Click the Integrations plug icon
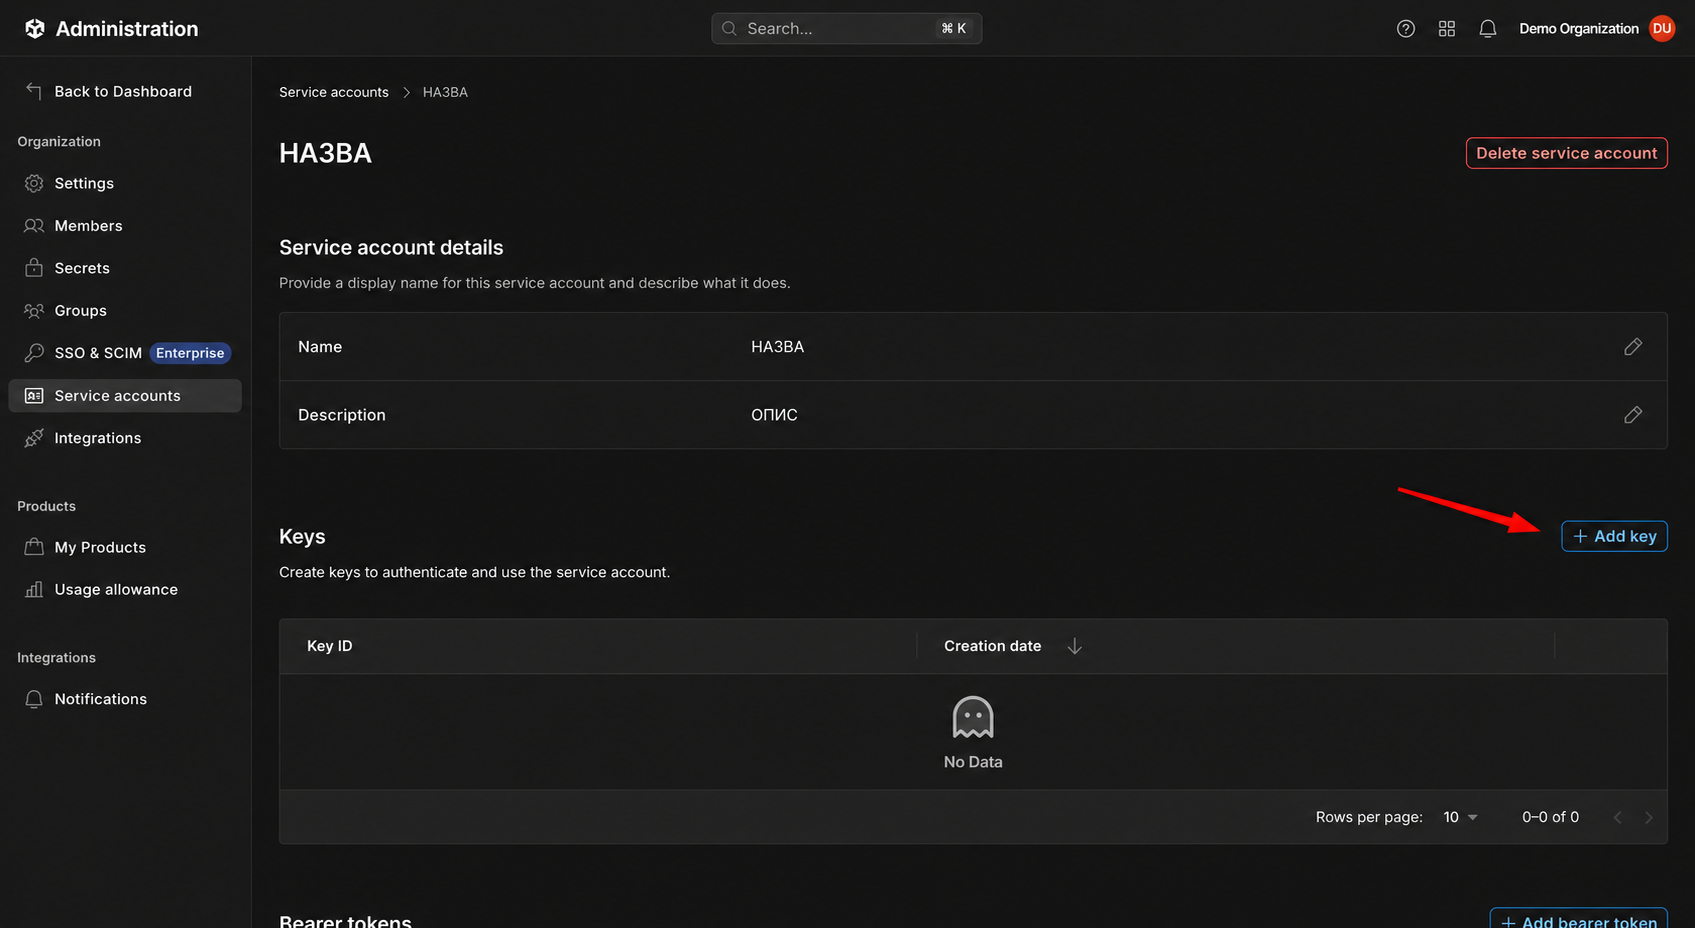 click(x=34, y=438)
